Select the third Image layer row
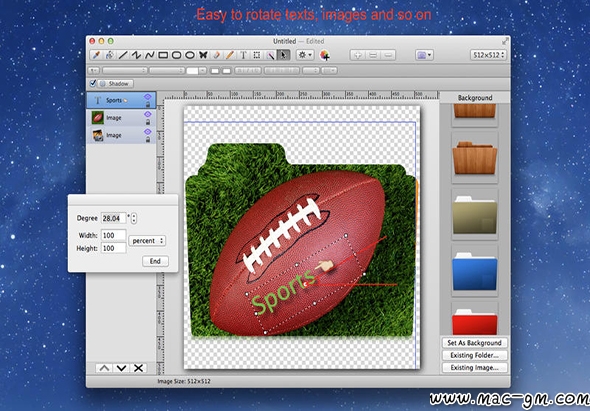The width and height of the screenshot is (590, 411). coord(121,135)
